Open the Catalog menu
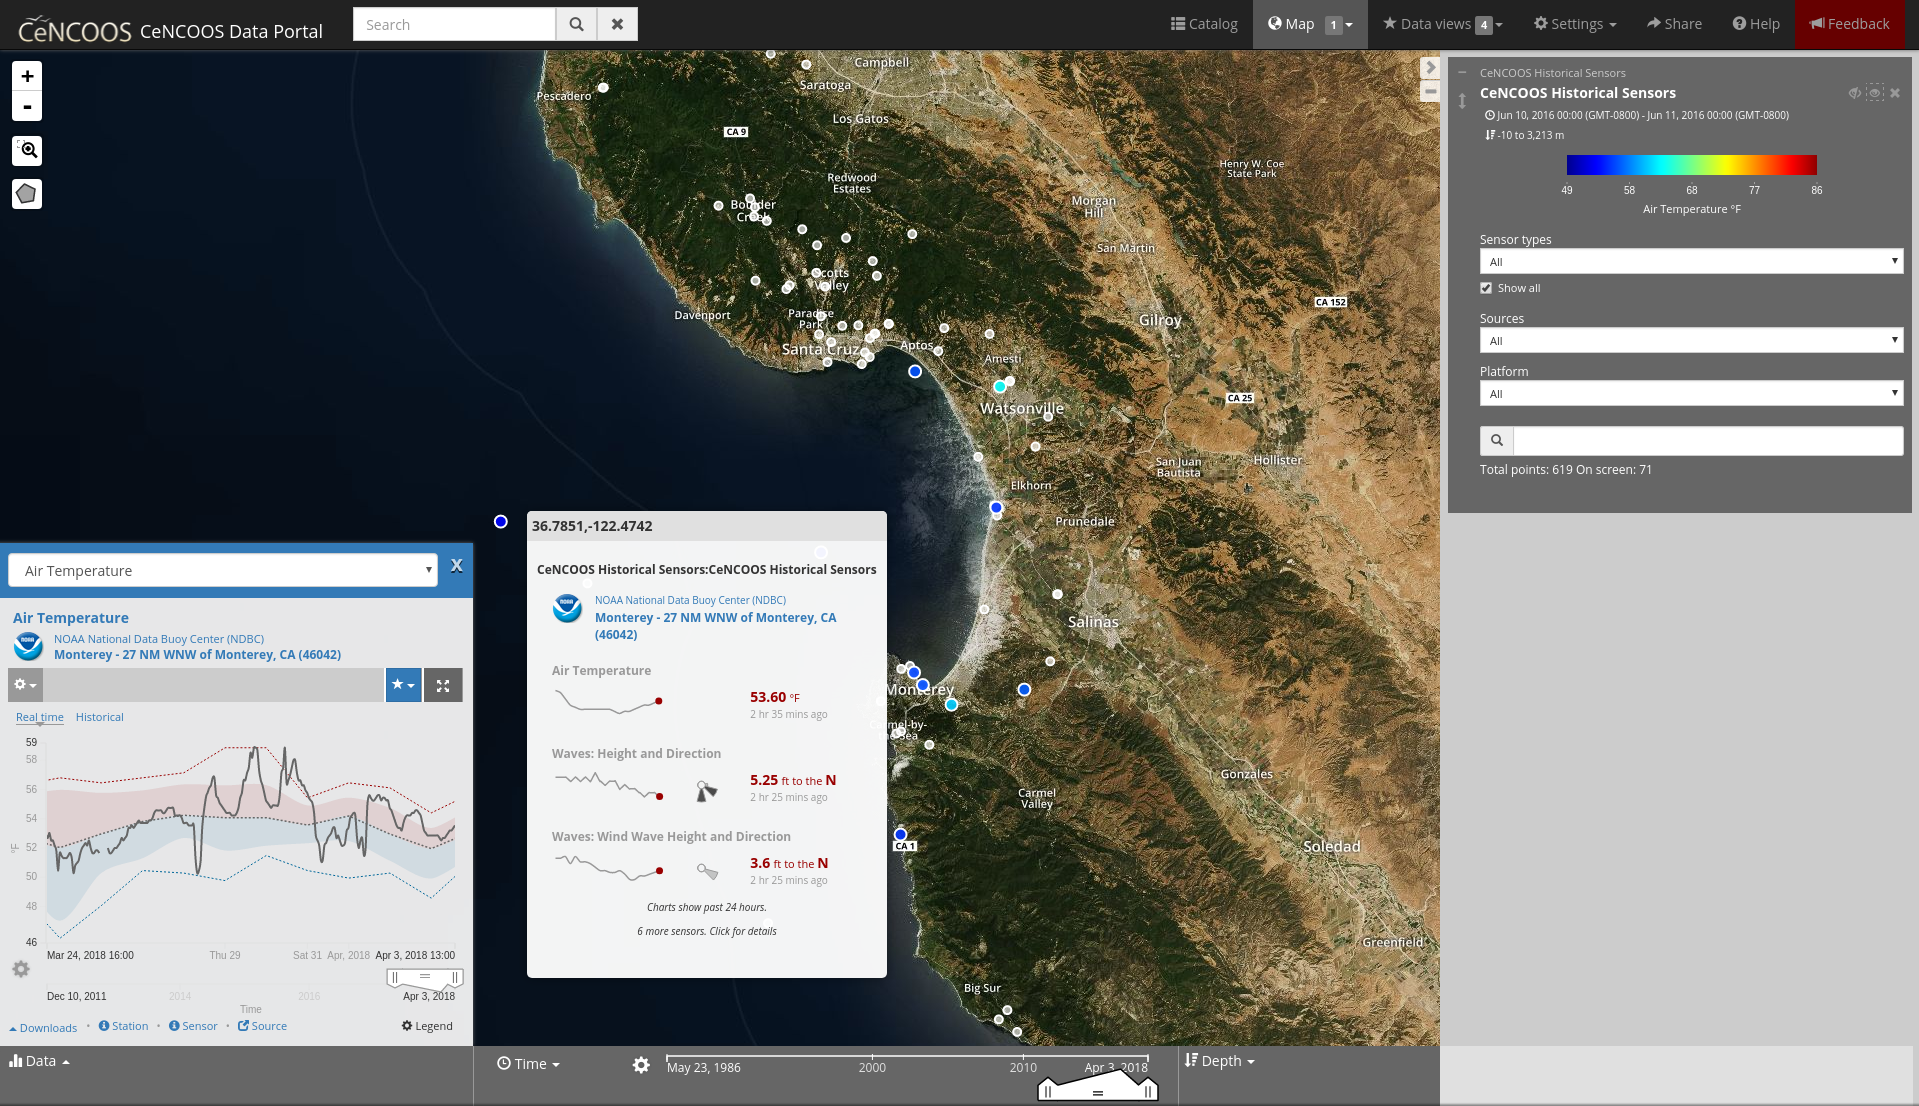The width and height of the screenshot is (1919, 1106). [1204, 24]
